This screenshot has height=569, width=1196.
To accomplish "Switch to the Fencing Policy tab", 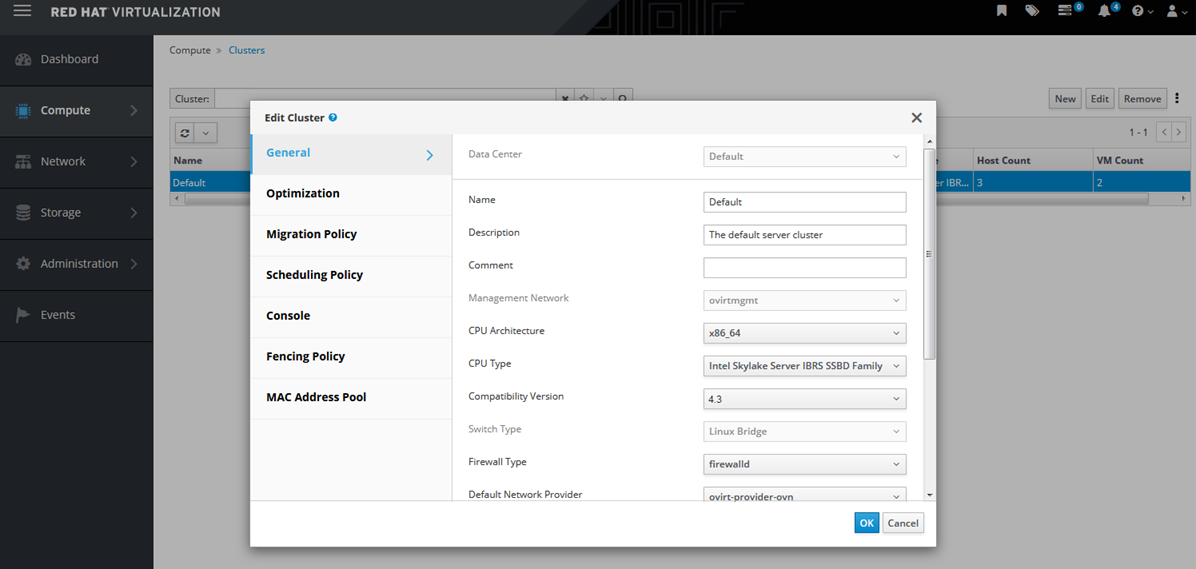I will click(x=351, y=356).
